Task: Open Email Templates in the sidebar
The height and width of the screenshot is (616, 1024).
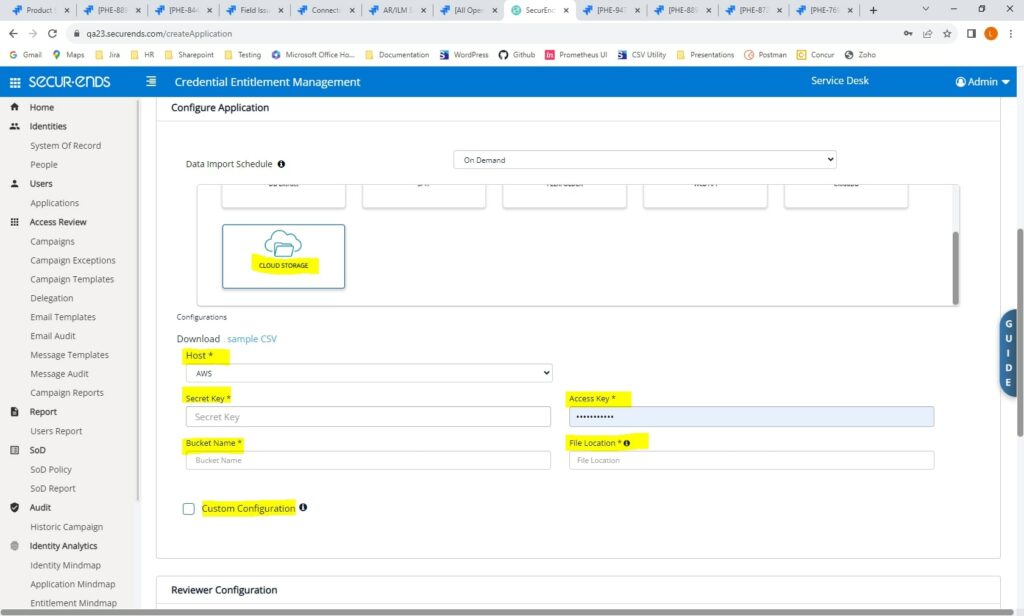Action: [63, 317]
